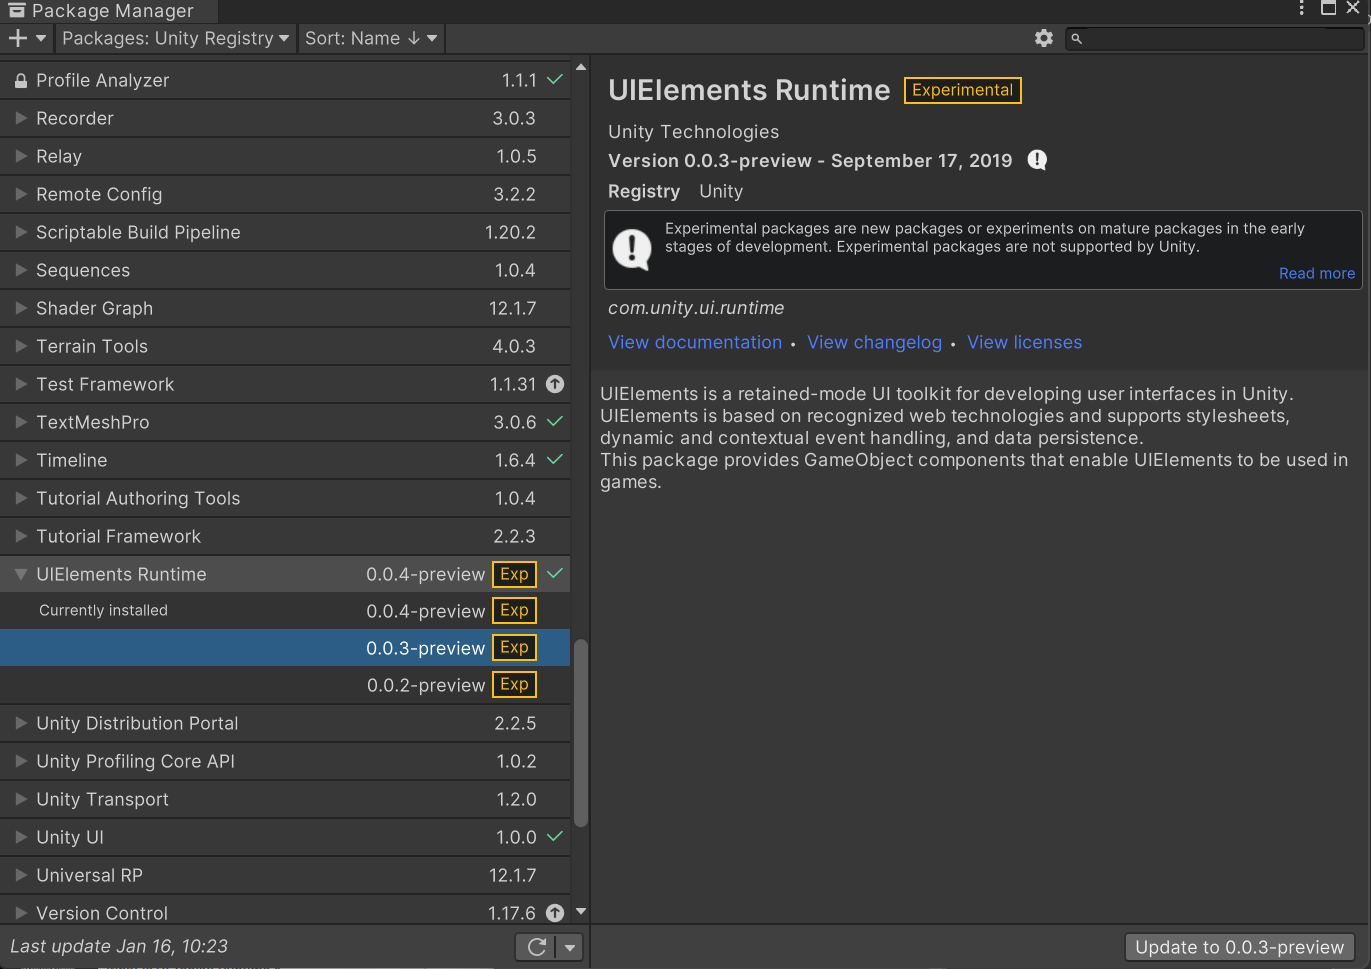The image size is (1371, 969).
Task: Expand Terrain Tools package versions
Action: click(x=21, y=346)
